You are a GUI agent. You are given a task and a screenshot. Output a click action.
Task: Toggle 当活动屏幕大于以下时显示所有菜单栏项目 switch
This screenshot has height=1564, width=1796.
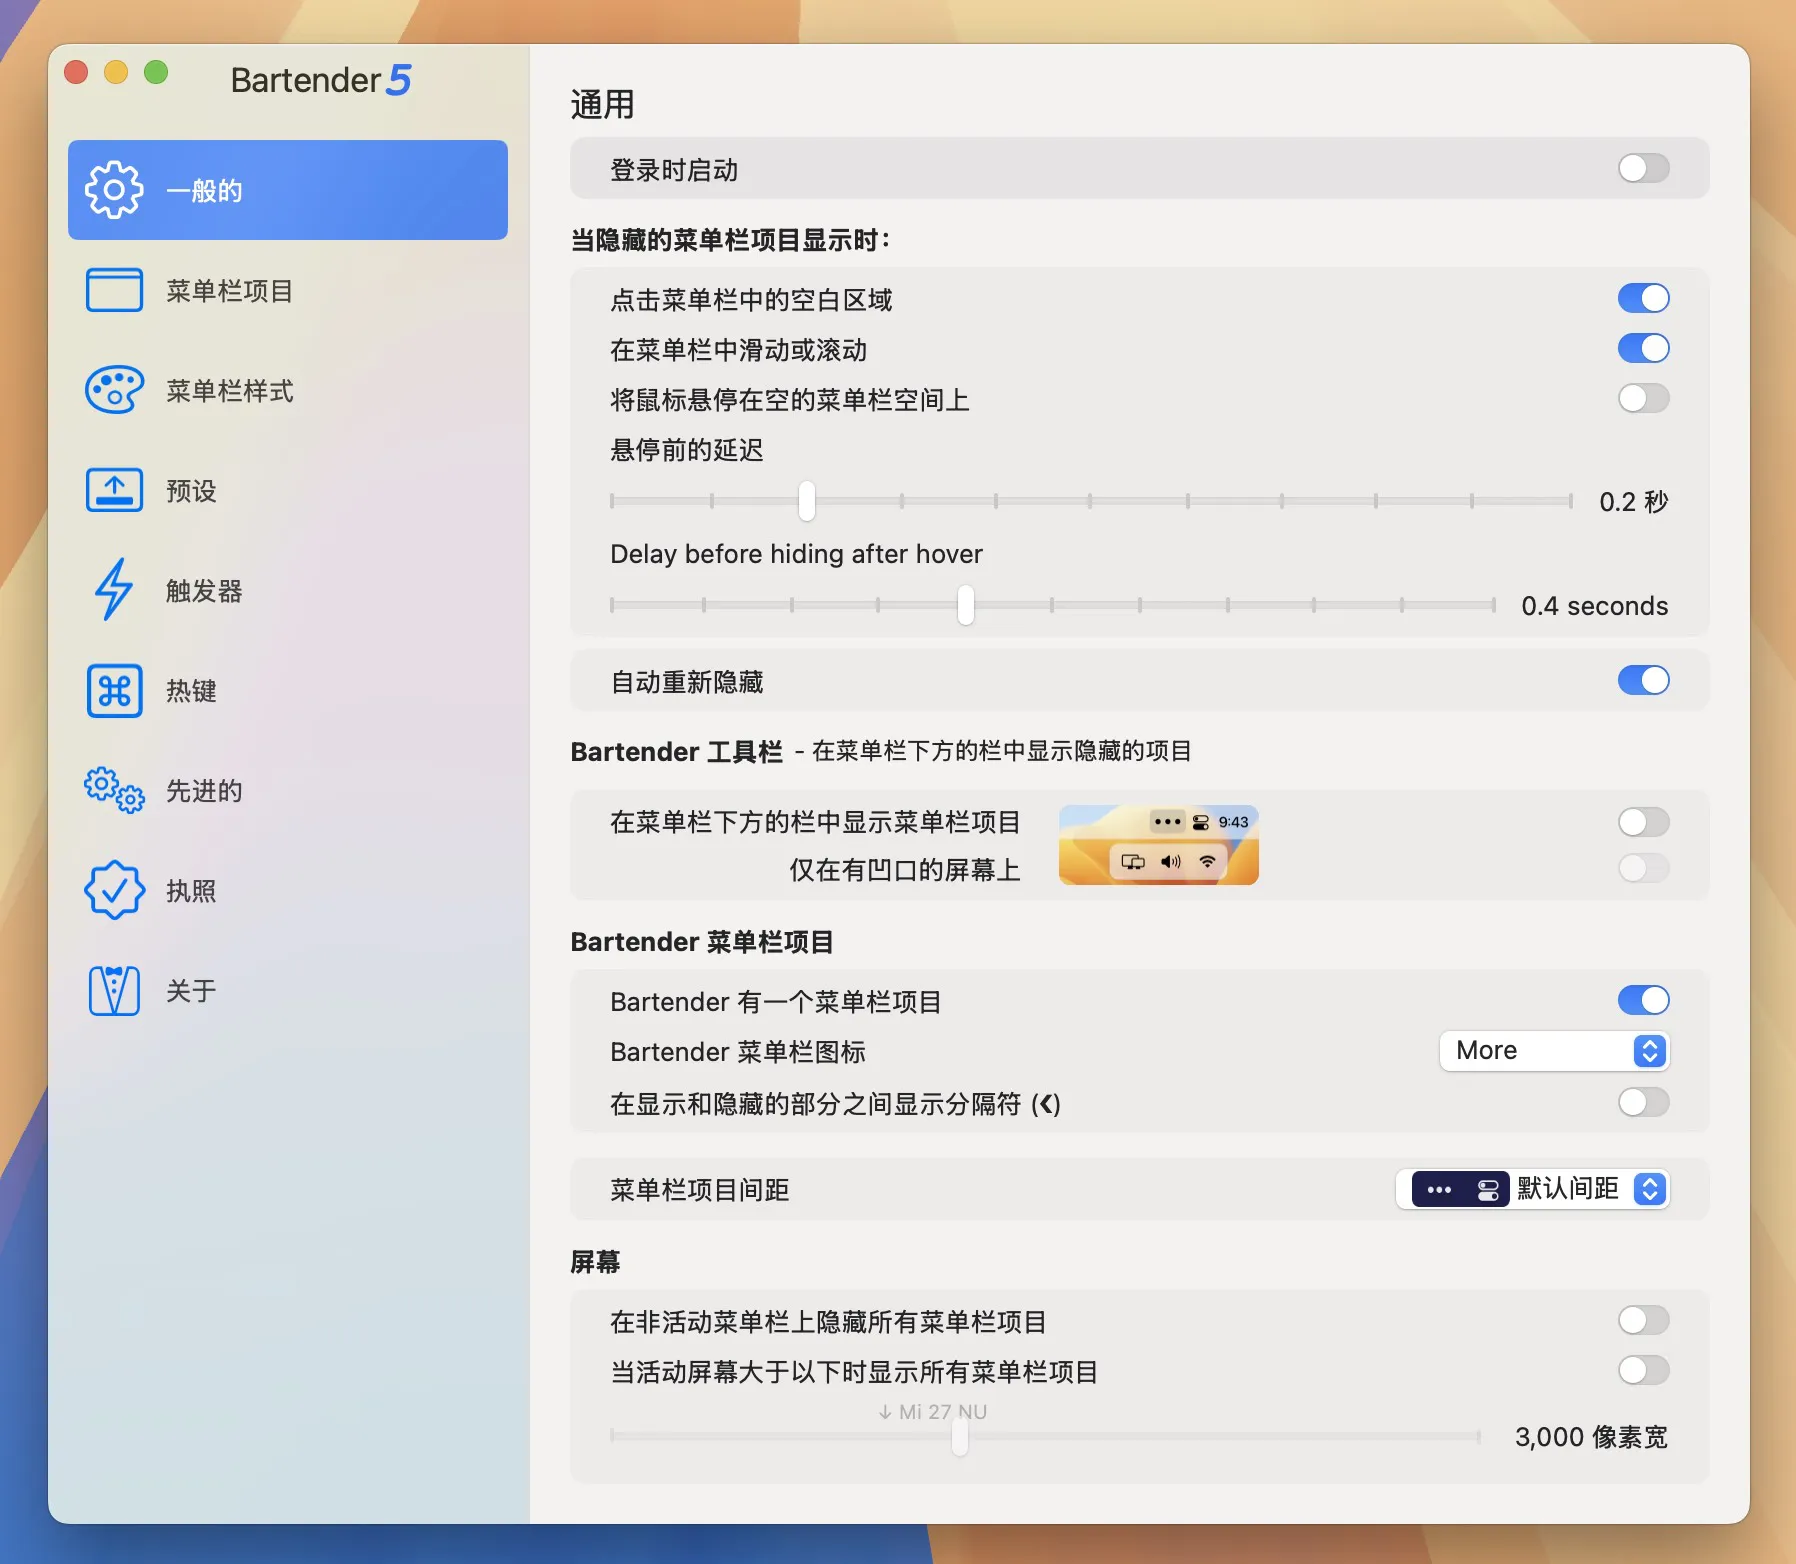coord(1643,1370)
